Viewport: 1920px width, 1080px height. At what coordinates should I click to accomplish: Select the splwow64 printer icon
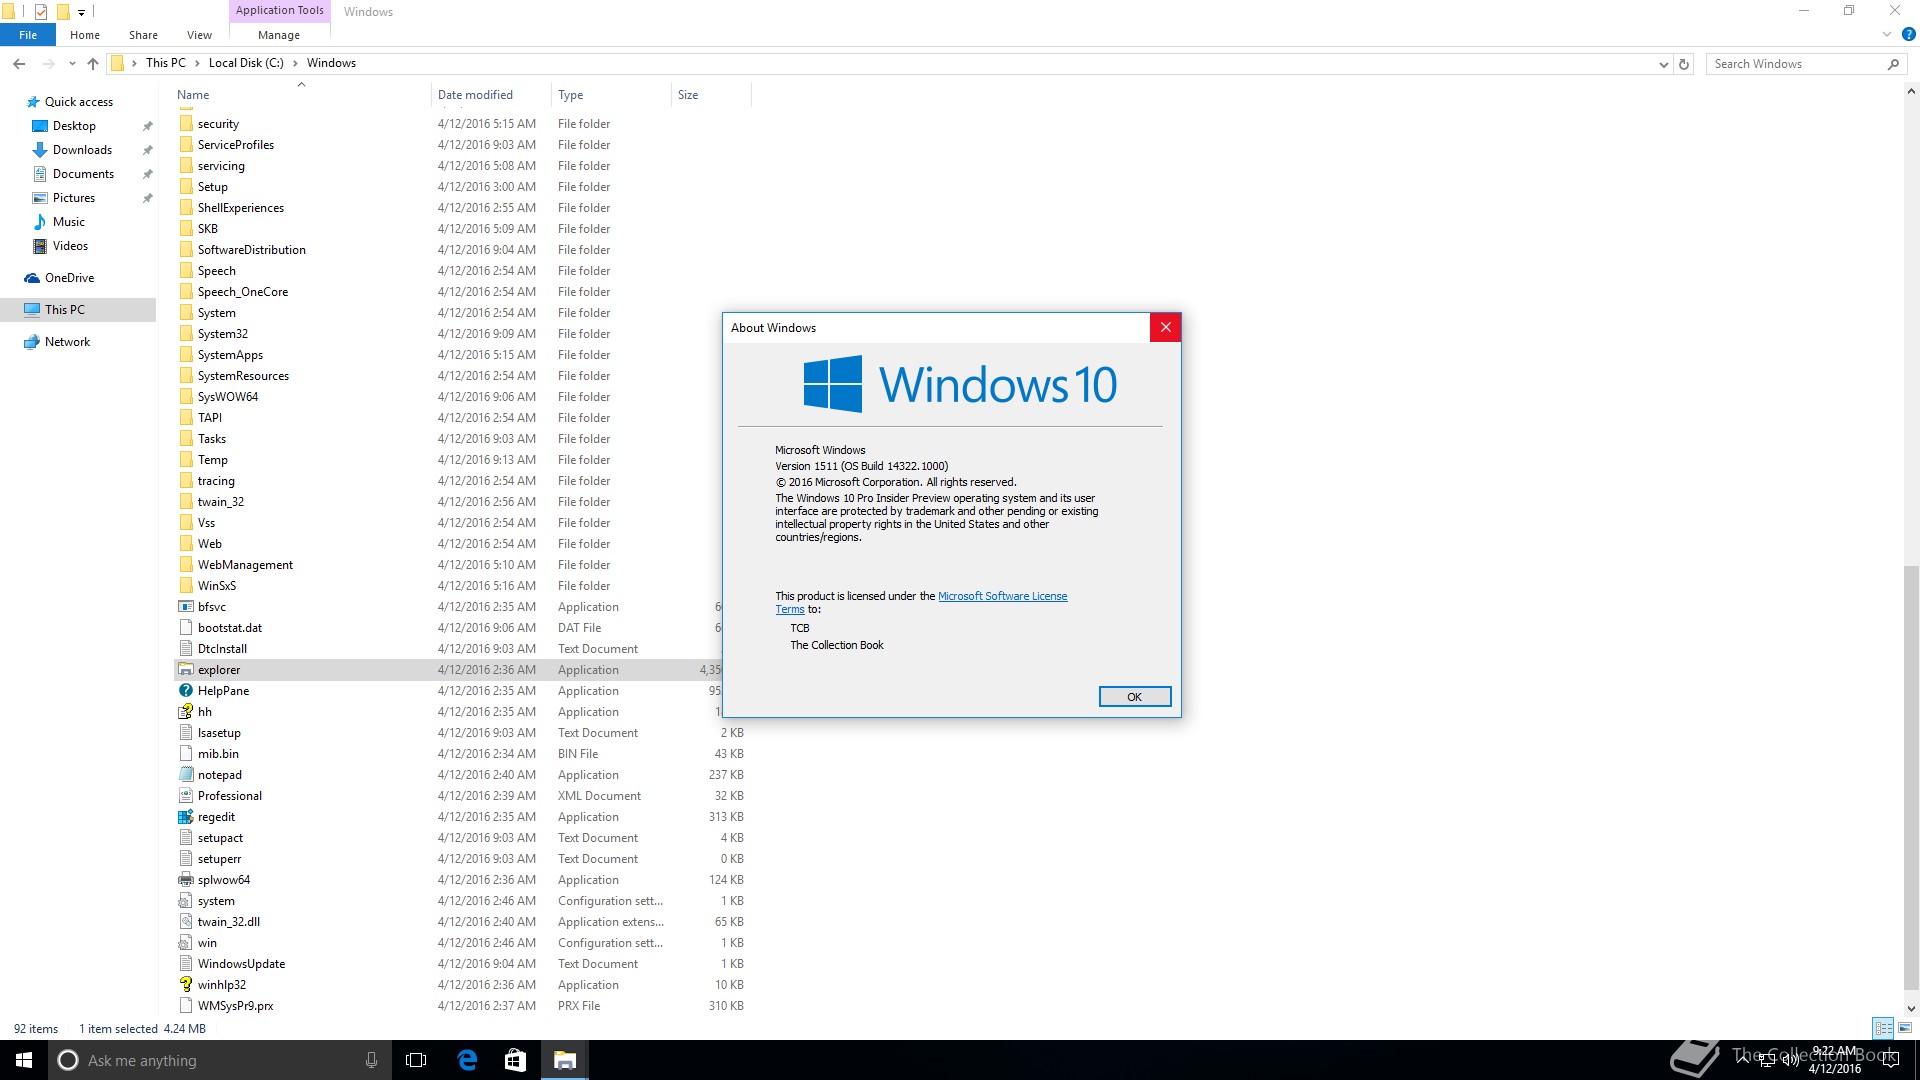(186, 880)
